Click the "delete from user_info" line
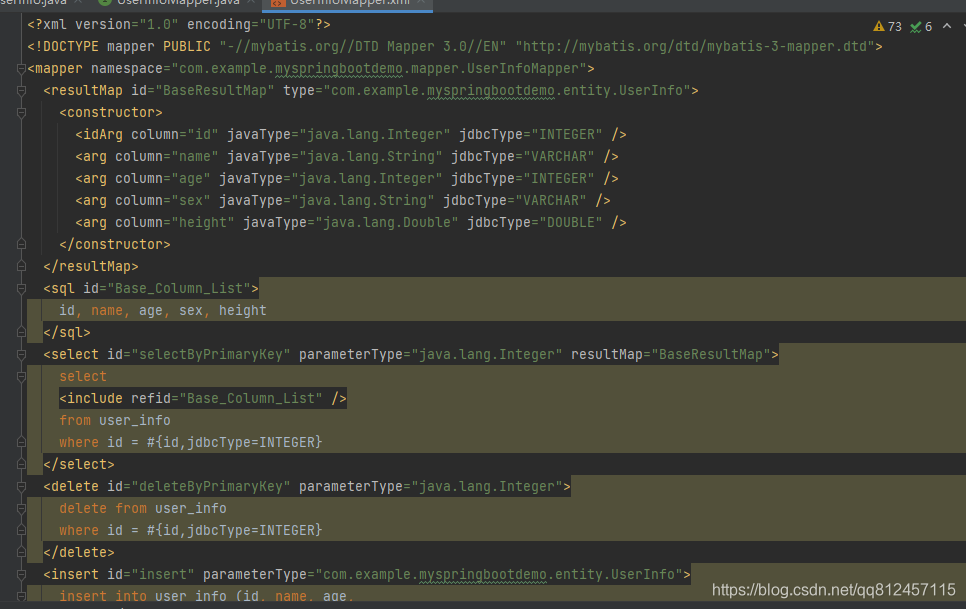The height and width of the screenshot is (609, 966). tap(142, 509)
